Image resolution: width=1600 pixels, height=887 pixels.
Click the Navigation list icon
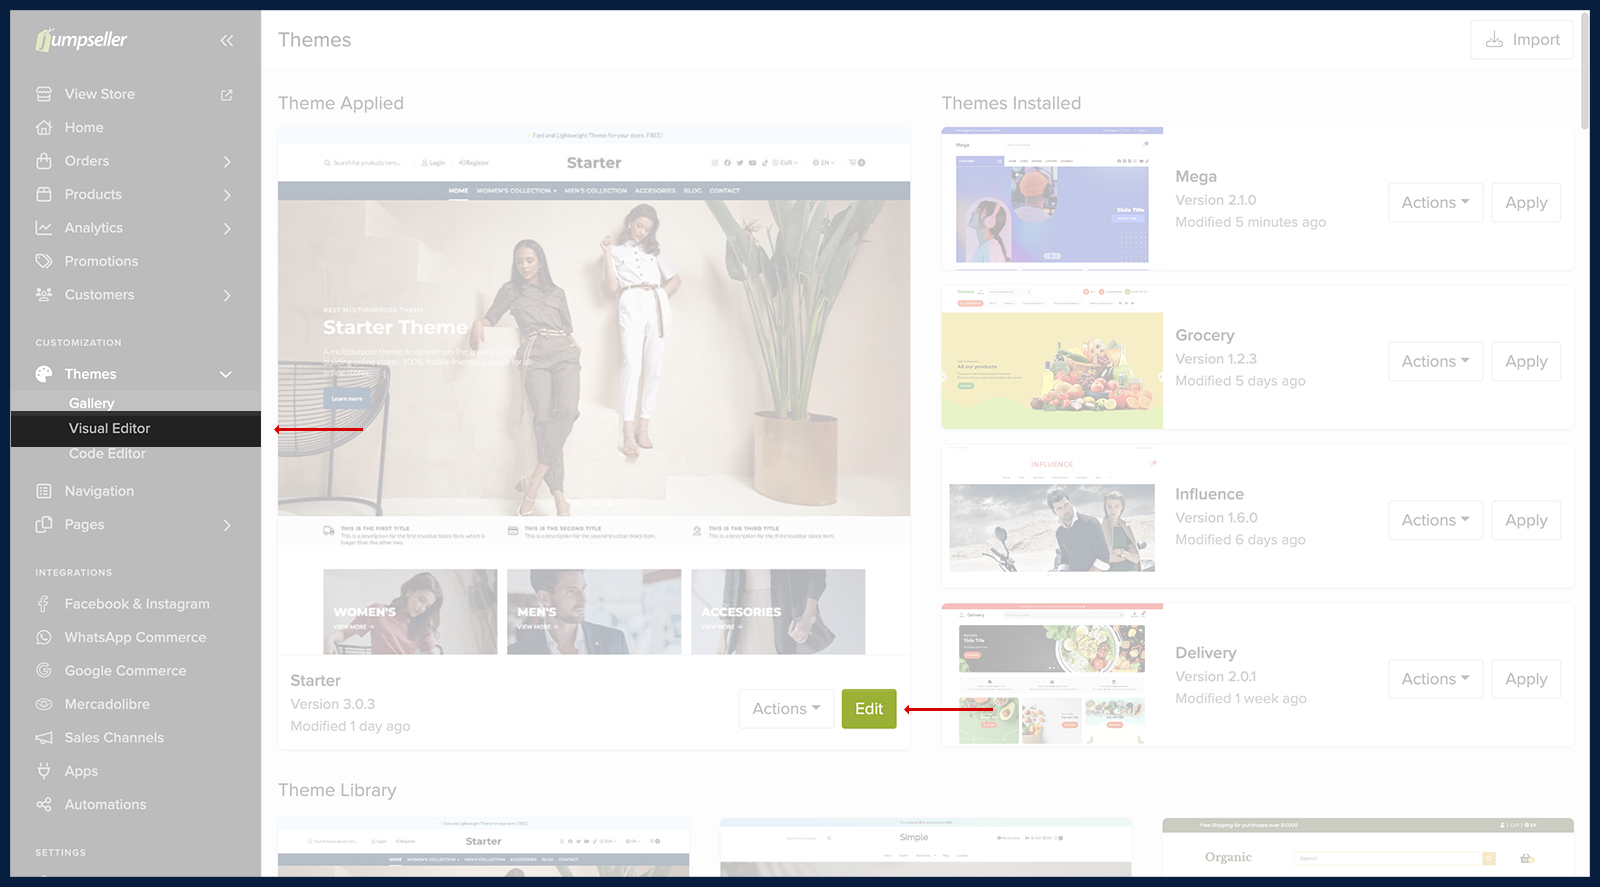click(x=44, y=491)
